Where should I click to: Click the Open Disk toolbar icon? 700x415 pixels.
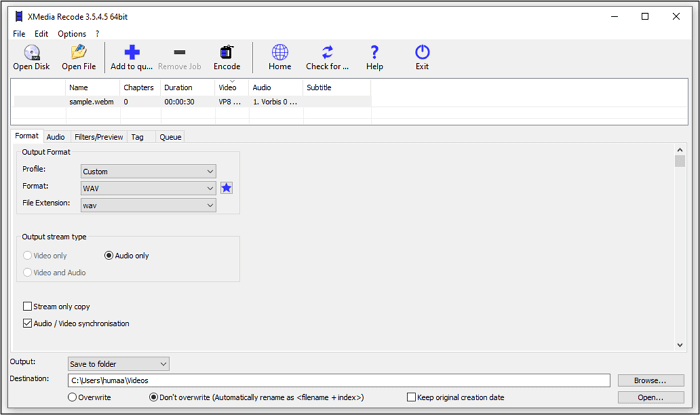32,53
